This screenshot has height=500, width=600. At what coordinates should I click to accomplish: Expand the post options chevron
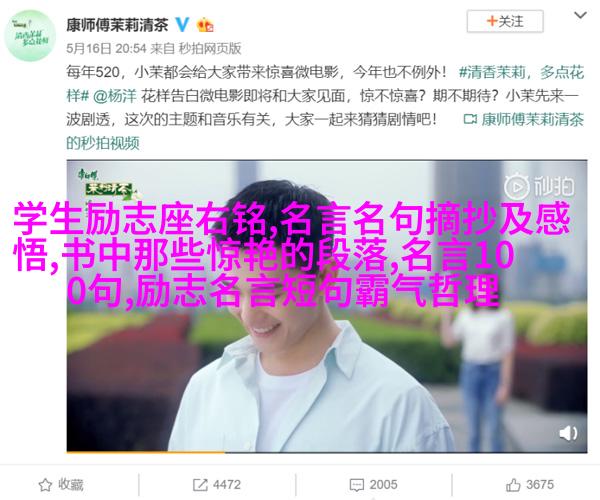580,16
